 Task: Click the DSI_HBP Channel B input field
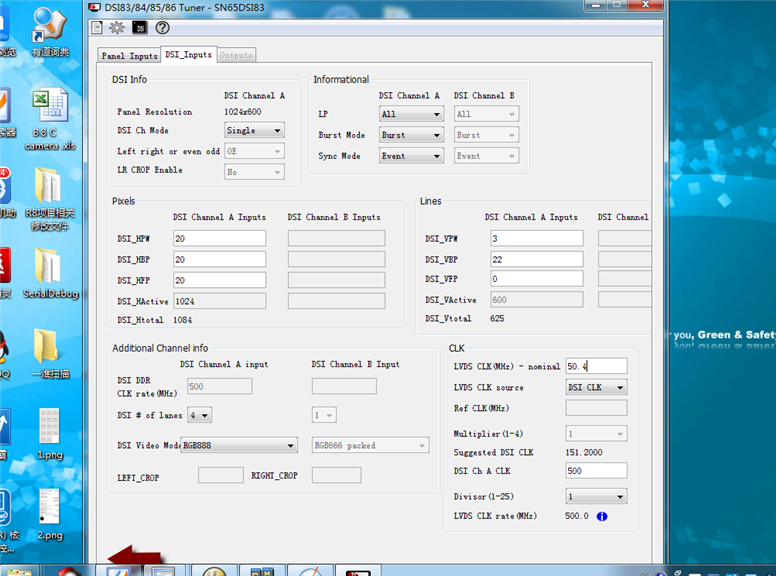337,259
